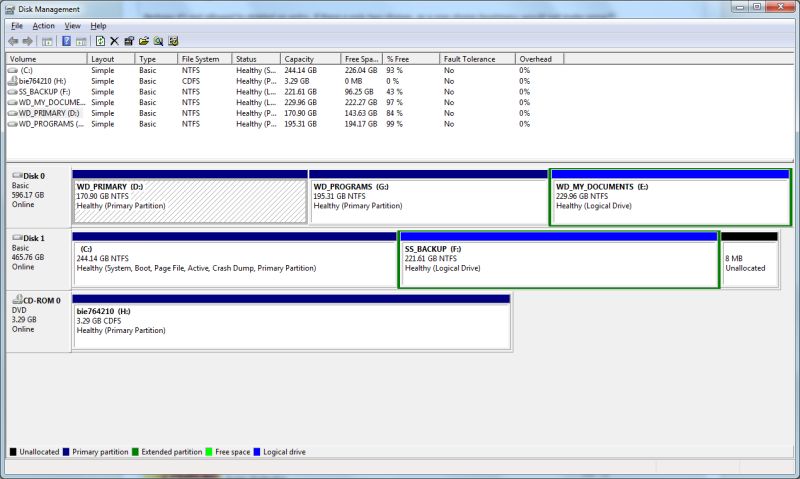Sort by the Type column header
This screenshot has height=479, width=800.
pyautogui.click(x=157, y=59)
